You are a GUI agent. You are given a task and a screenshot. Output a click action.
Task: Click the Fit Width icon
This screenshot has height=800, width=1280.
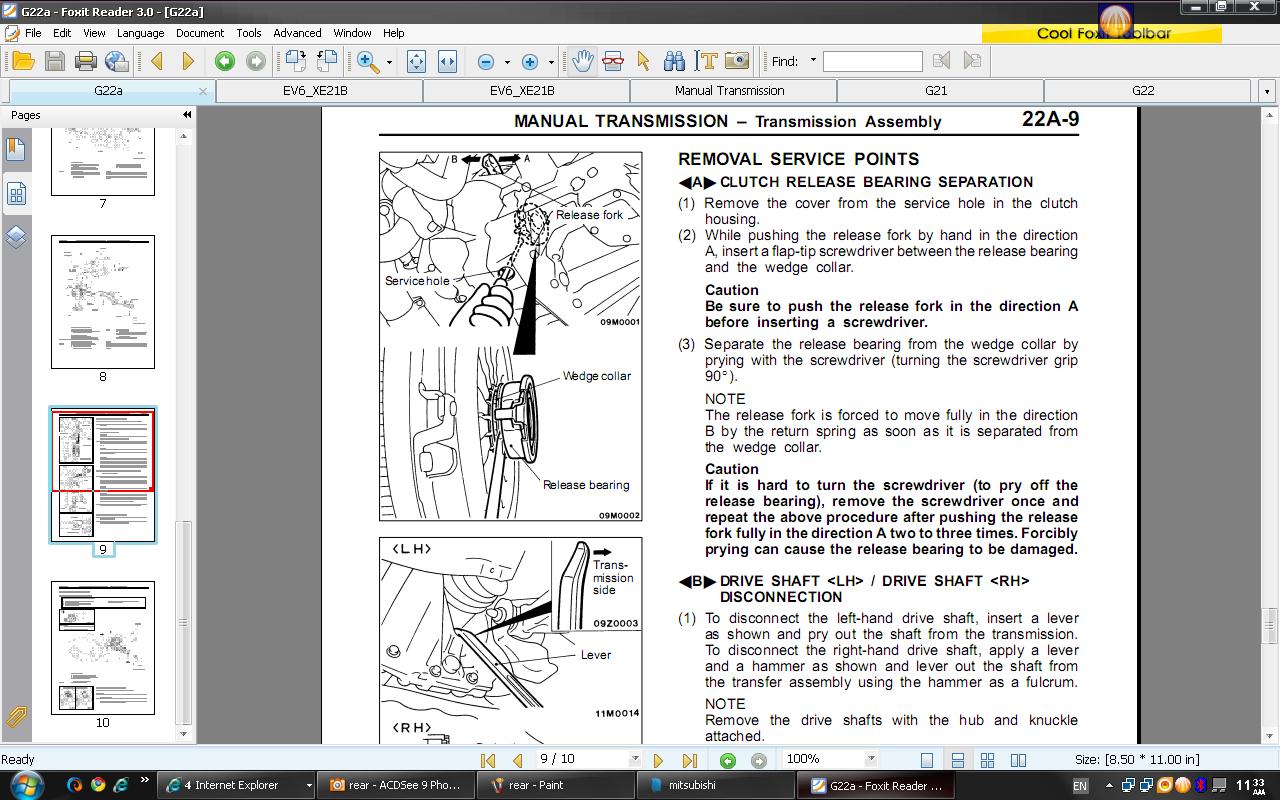click(447, 62)
